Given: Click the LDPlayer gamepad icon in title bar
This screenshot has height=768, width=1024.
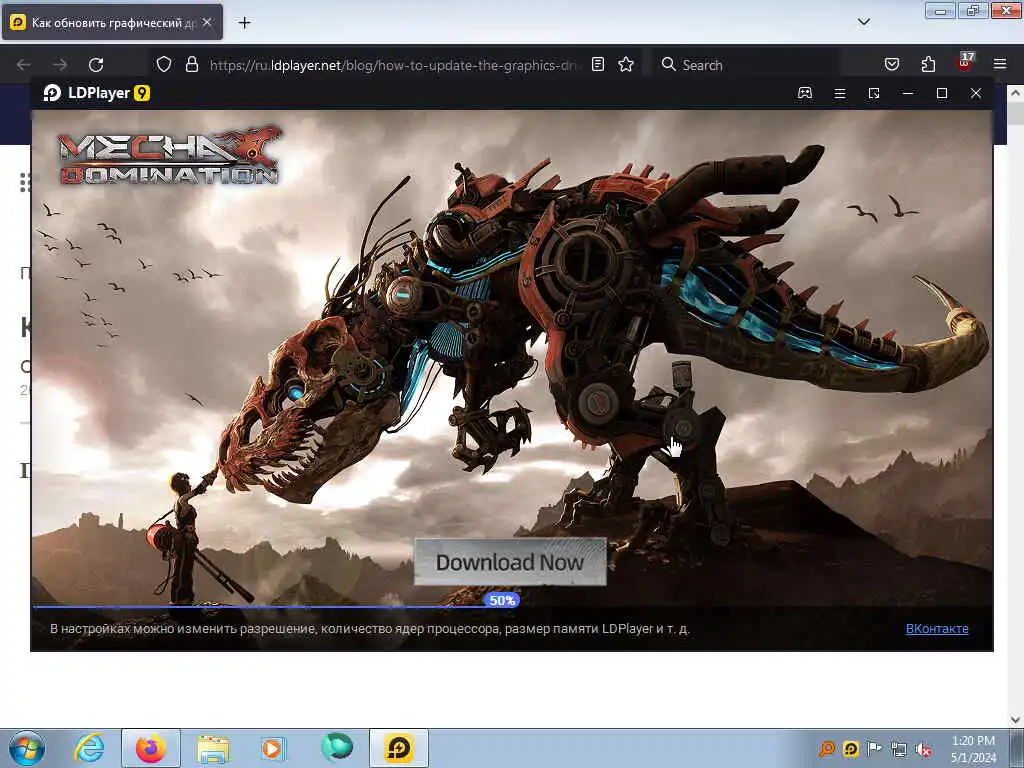Looking at the screenshot, I should [805, 93].
